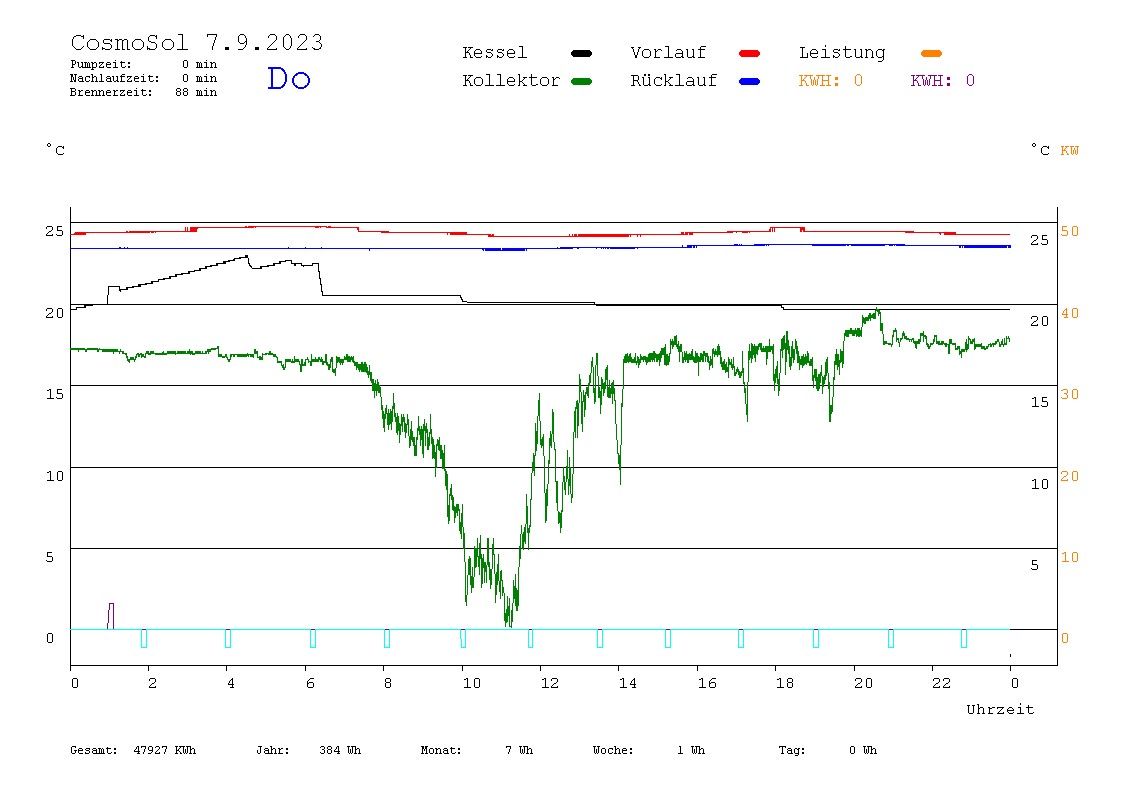This screenshot has width=1148, height=812.
Task: Click the Vorlauf legend label
Action: coord(668,53)
